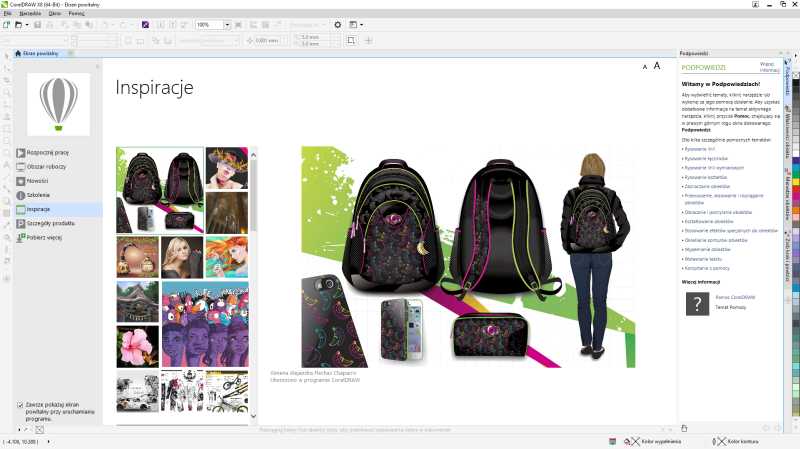Click the 'Rozpocznij pracę' sidebar icon
Image resolution: width=800 pixels, height=449 pixels.
[20, 152]
